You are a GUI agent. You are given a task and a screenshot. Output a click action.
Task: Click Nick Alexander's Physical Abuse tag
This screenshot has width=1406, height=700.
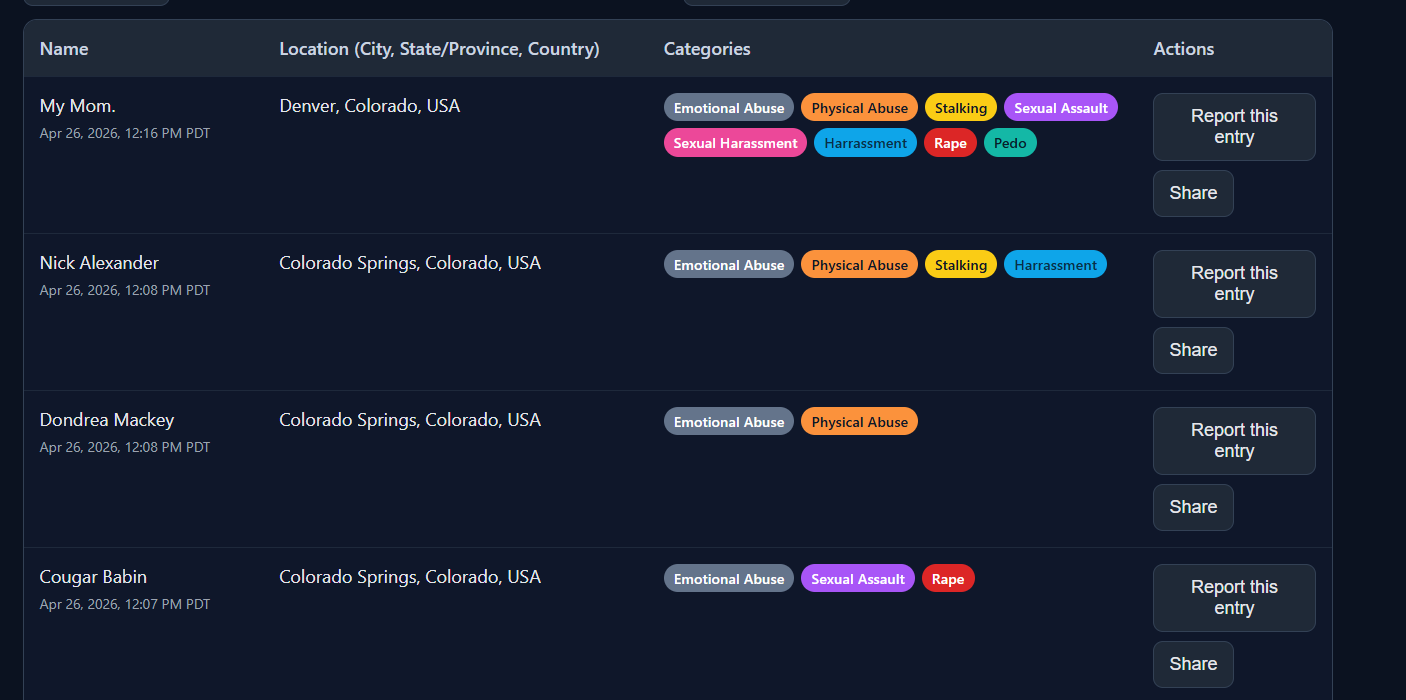859,265
